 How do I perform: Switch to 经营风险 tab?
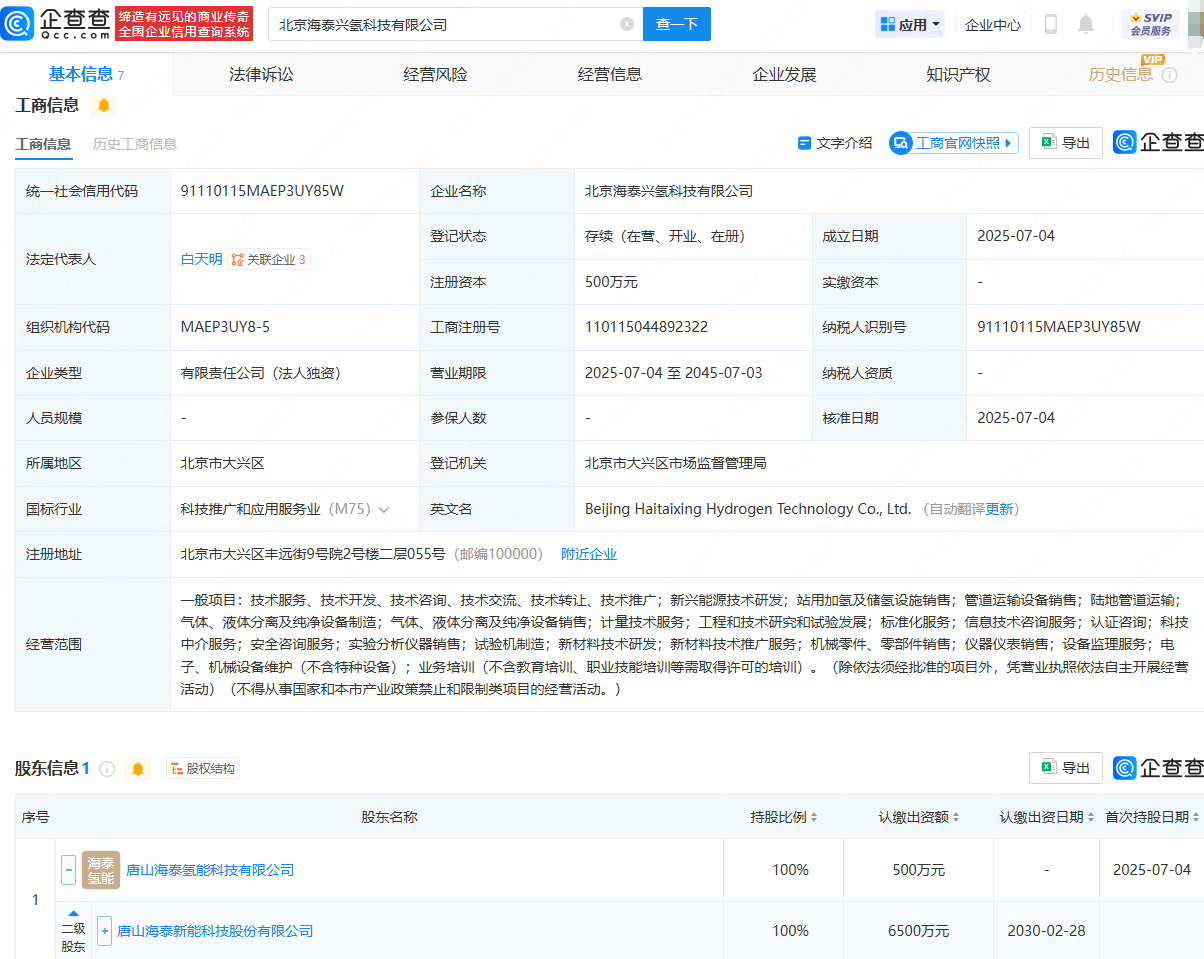click(x=435, y=75)
